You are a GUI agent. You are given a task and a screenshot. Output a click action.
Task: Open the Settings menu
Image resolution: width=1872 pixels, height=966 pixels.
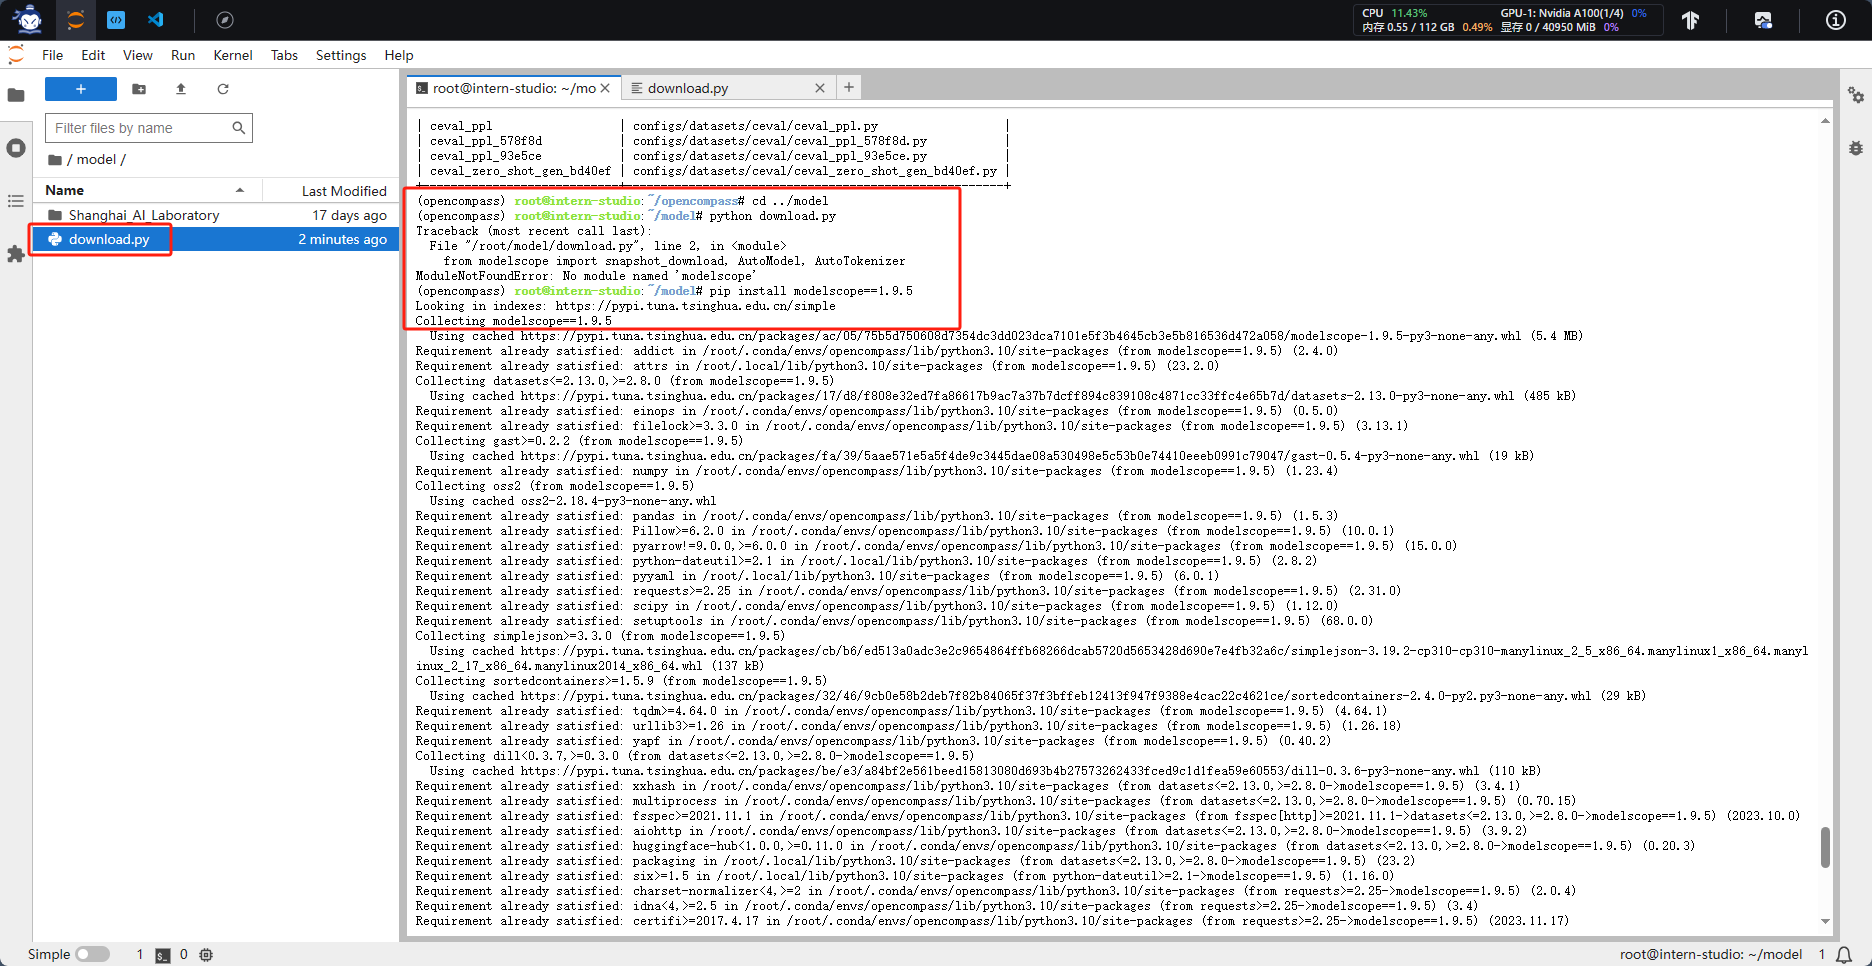click(x=341, y=55)
